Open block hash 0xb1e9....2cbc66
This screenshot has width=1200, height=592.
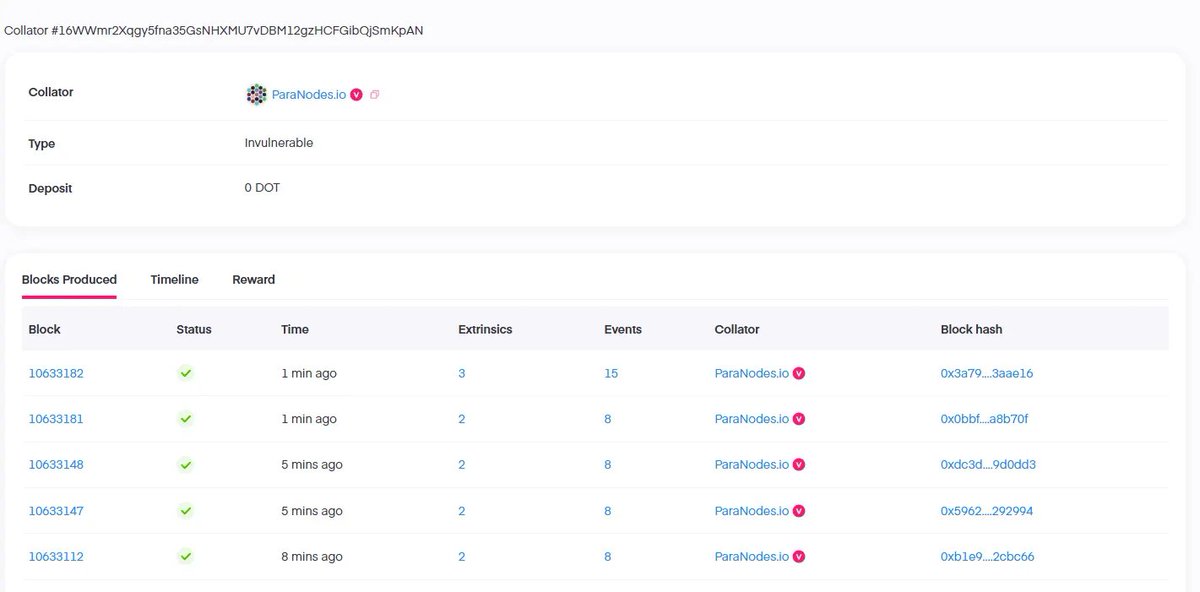point(987,557)
